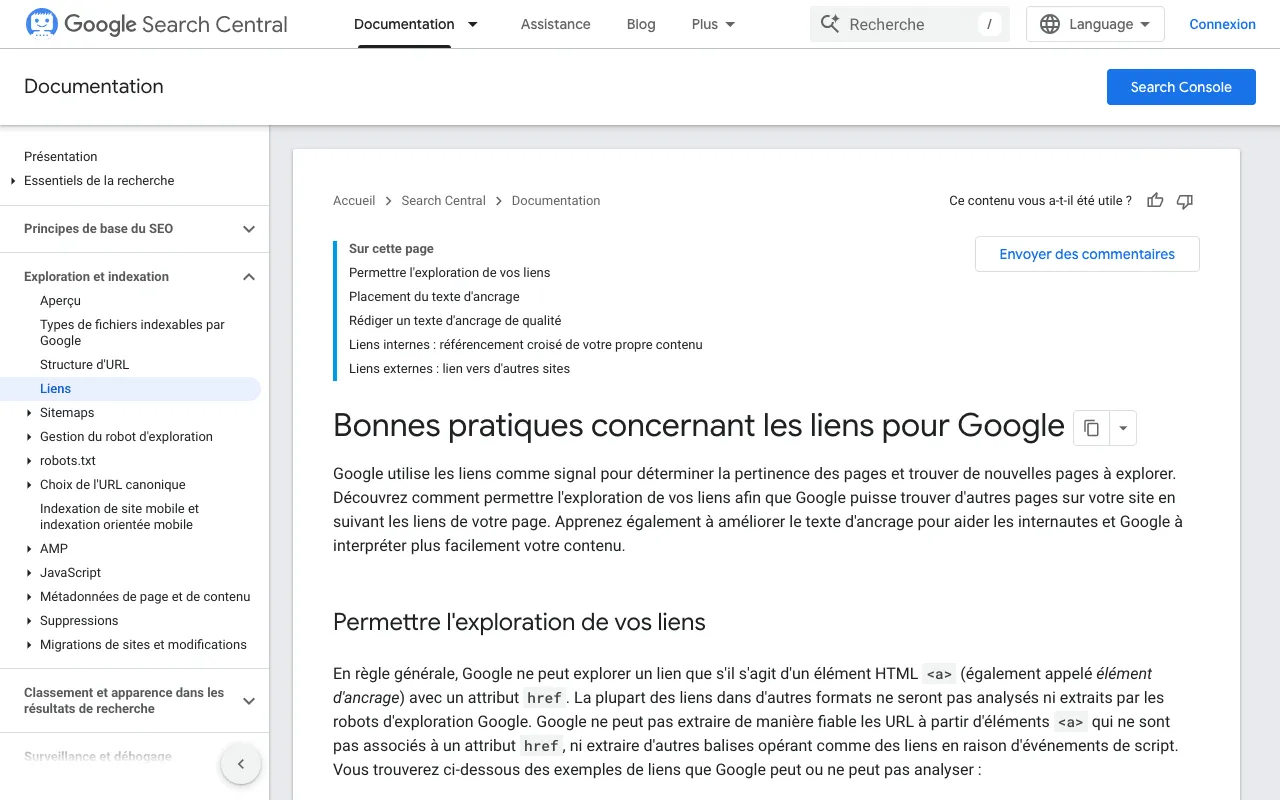This screenshot has width=1280, height=800.
Task: Expand Gestion du robot d'exploration item
Action: (29, 437)
